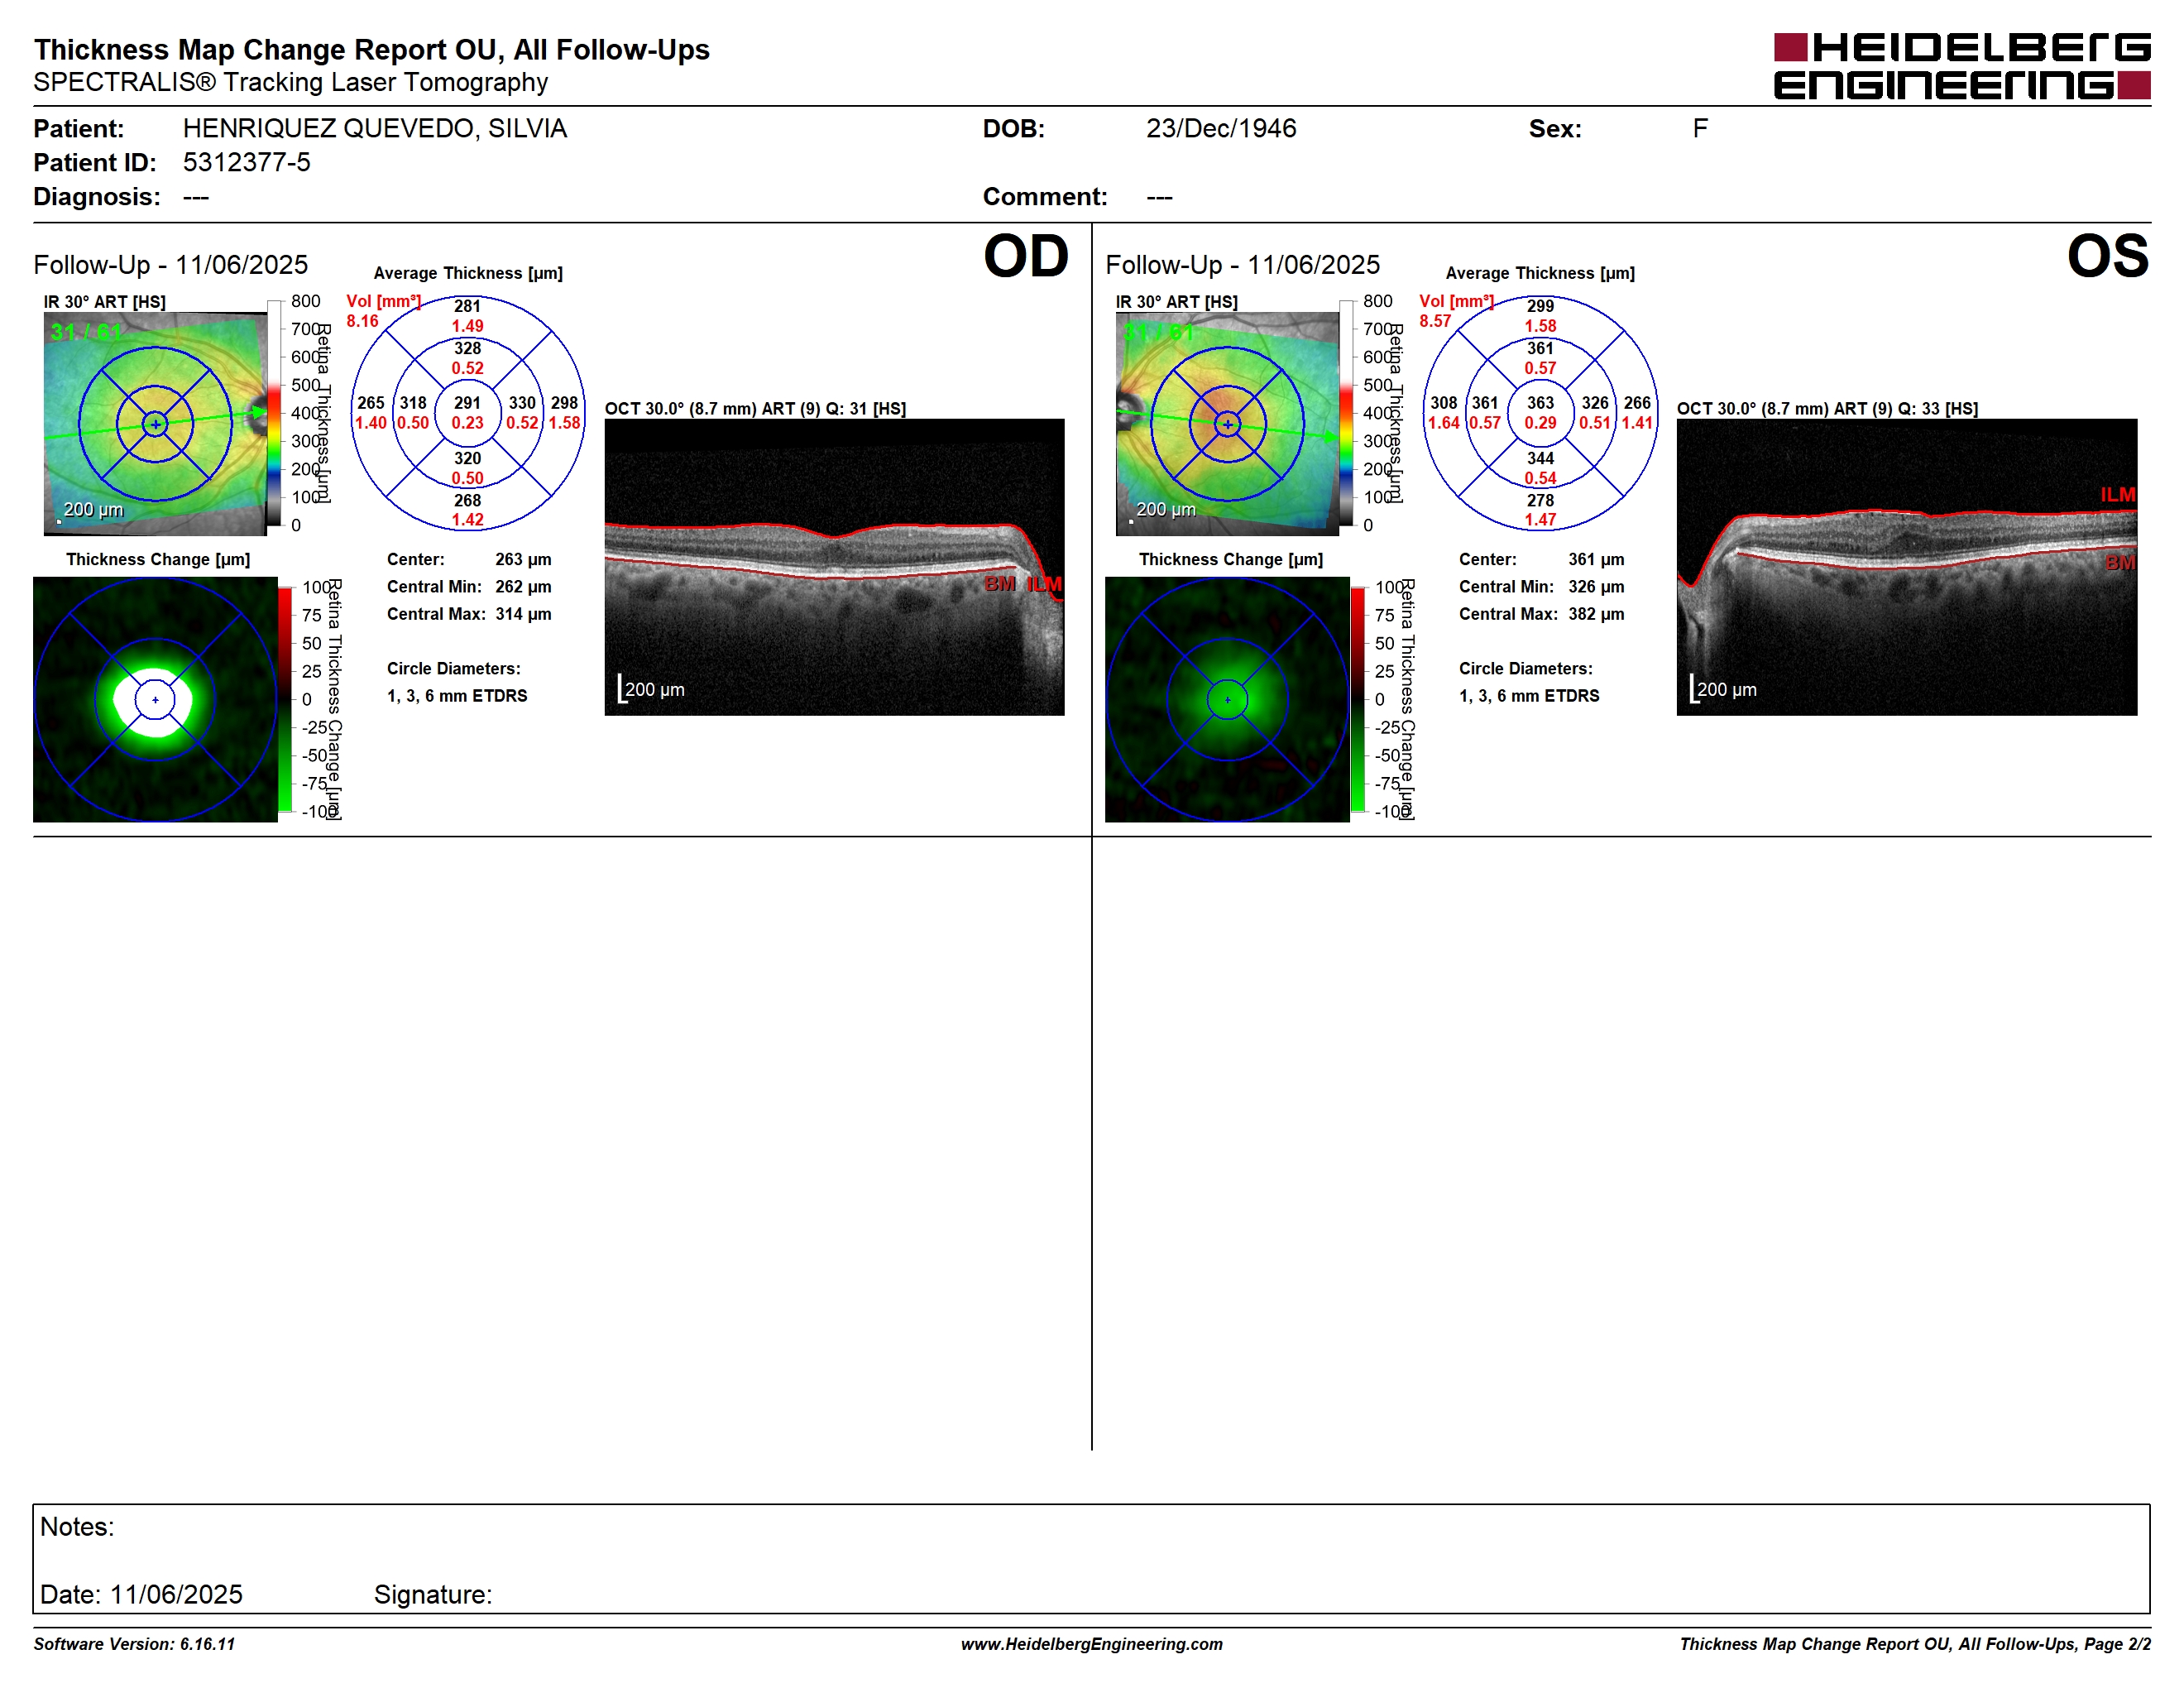Click the OS volume value '8.57'
Viewport: 2184px width, 1688px height.
1435,321
